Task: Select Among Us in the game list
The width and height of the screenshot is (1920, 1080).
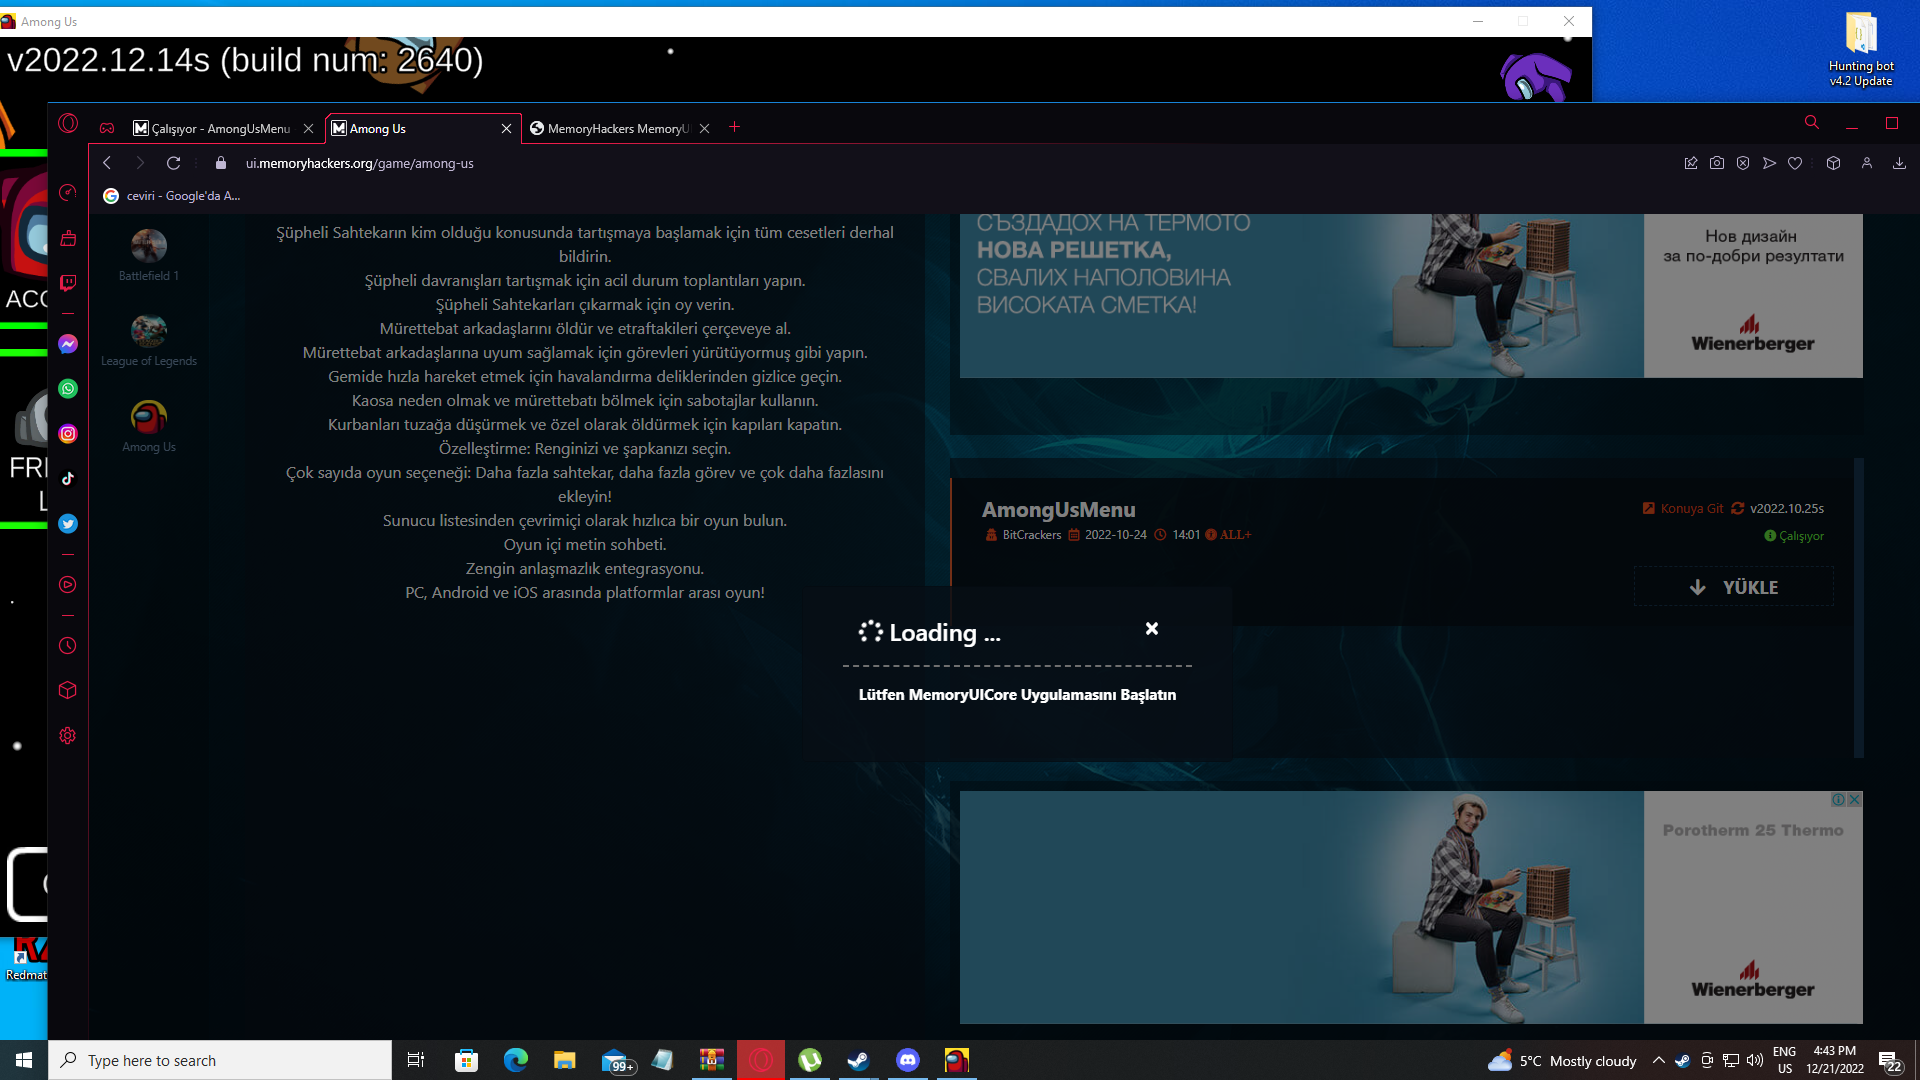Action: [149, 427]
